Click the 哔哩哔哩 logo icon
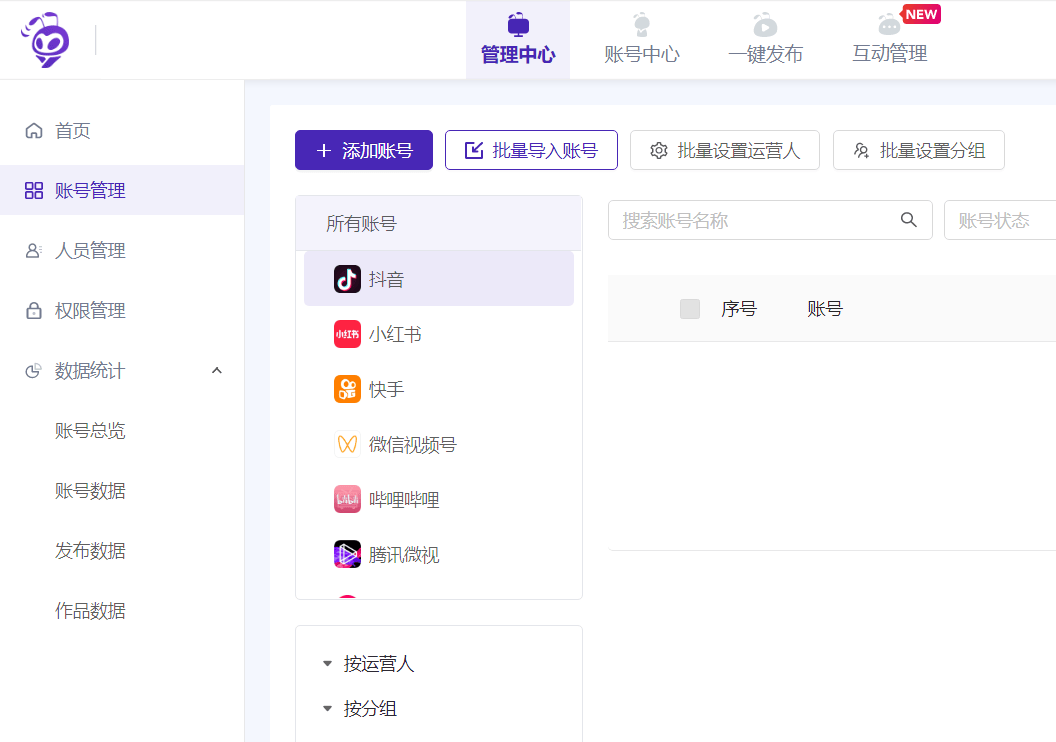Screen dimensions: 1056x742 (x=348, y=500)
